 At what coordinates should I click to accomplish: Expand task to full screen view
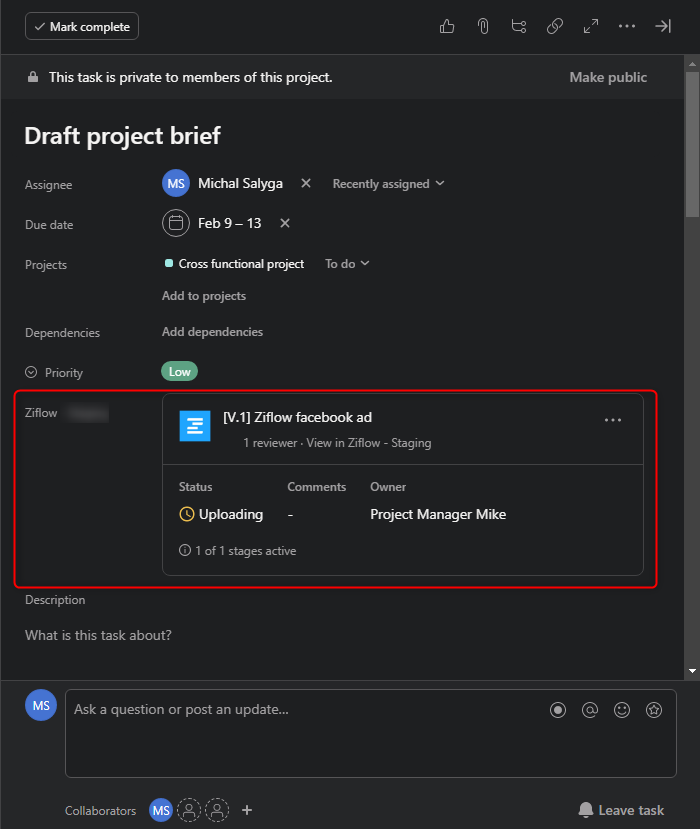coord(591,27)
